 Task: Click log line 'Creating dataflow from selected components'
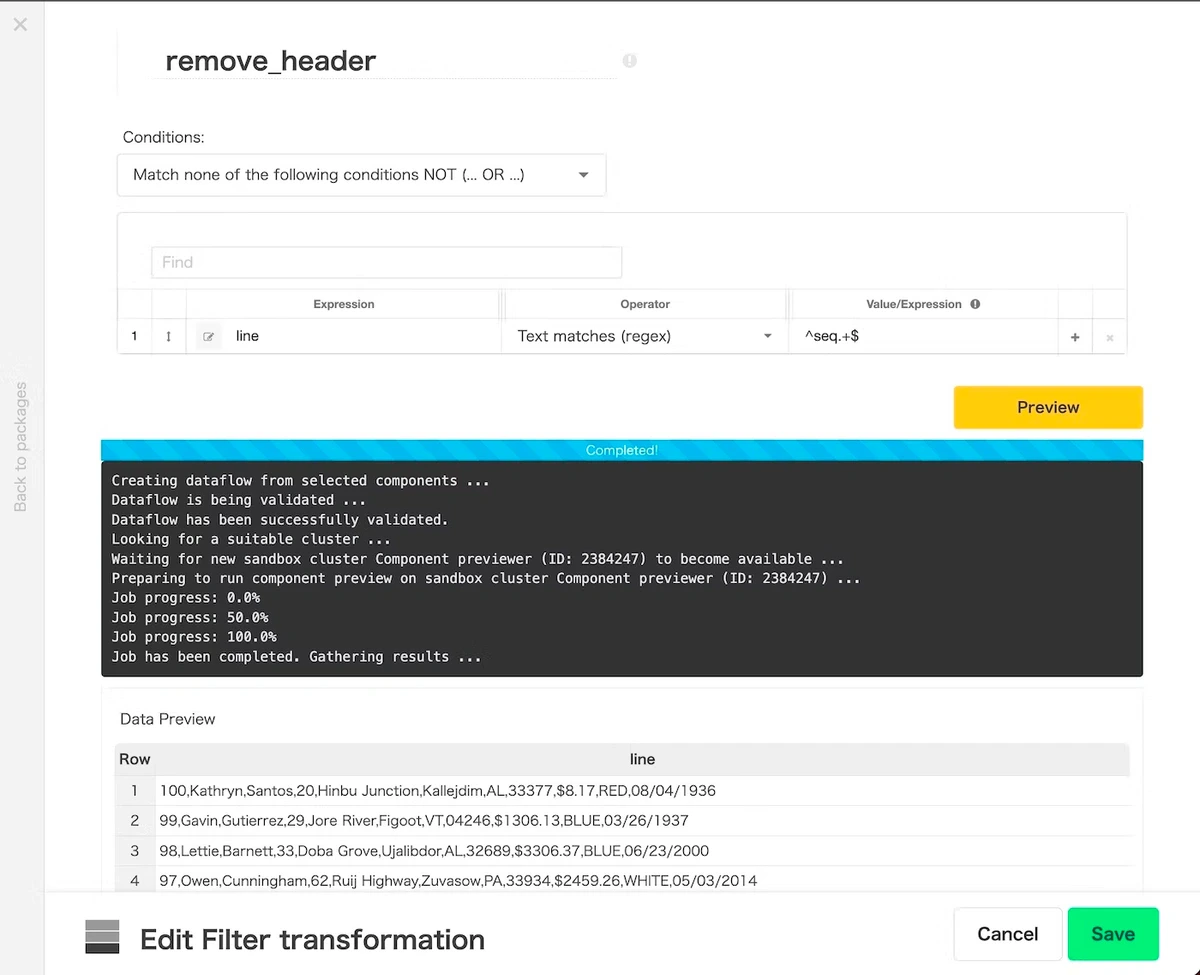(x=300, y=481)
